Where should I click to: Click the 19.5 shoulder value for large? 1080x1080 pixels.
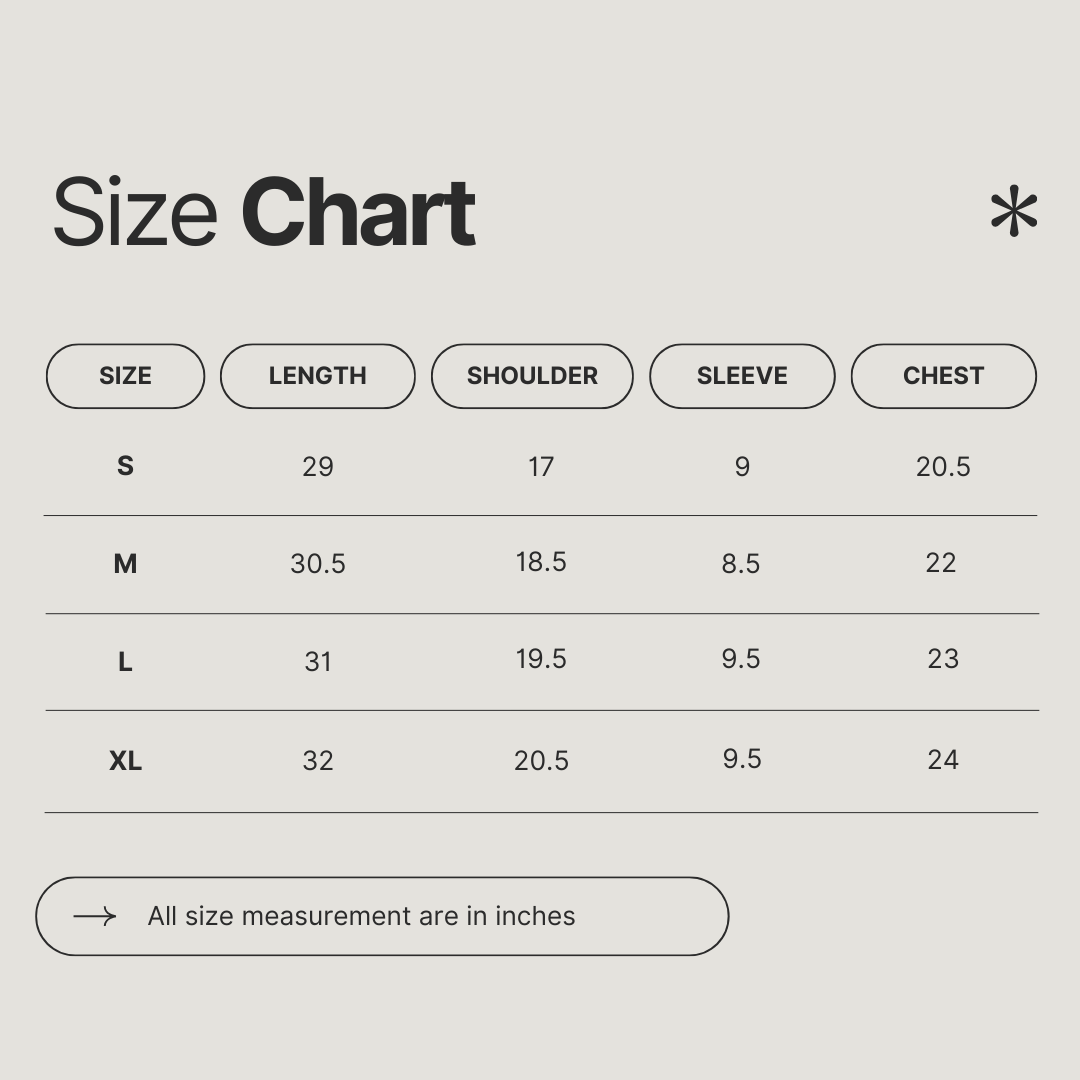[541, 659]
